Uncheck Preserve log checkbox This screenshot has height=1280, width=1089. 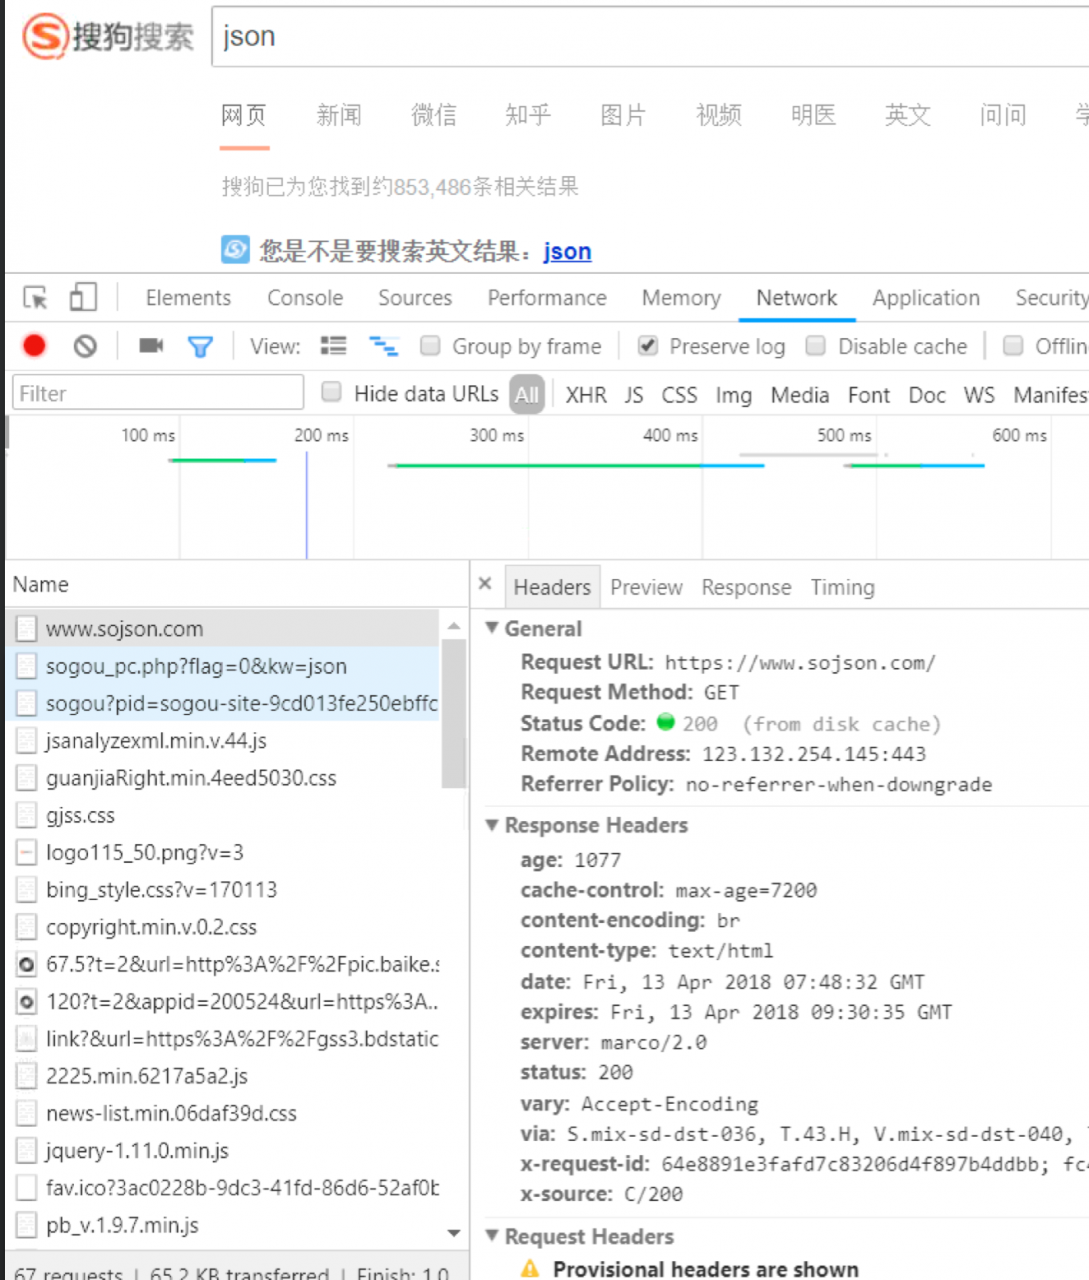[648, 346]
